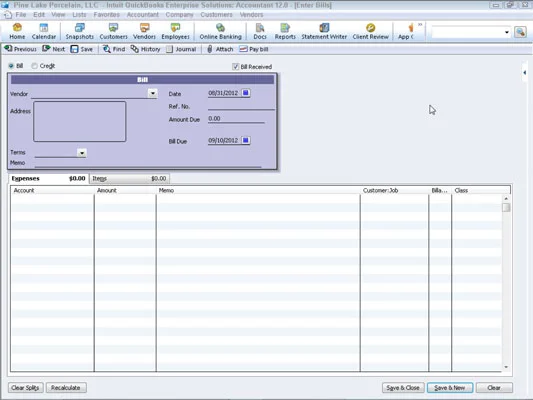Open the View menu
Image resolution: width=533 pixels, height=400 pixels.
(x=58, y=15)
